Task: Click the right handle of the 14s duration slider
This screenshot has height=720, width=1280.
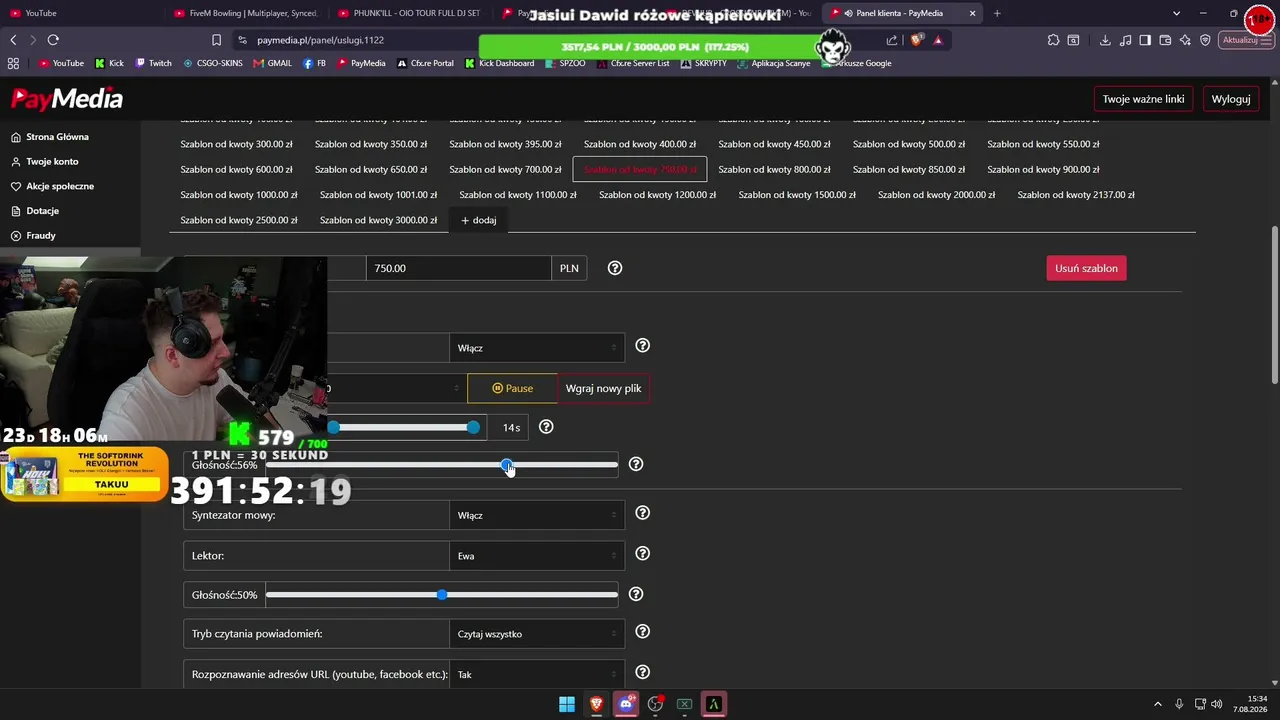Action: (x=473, y=428)
